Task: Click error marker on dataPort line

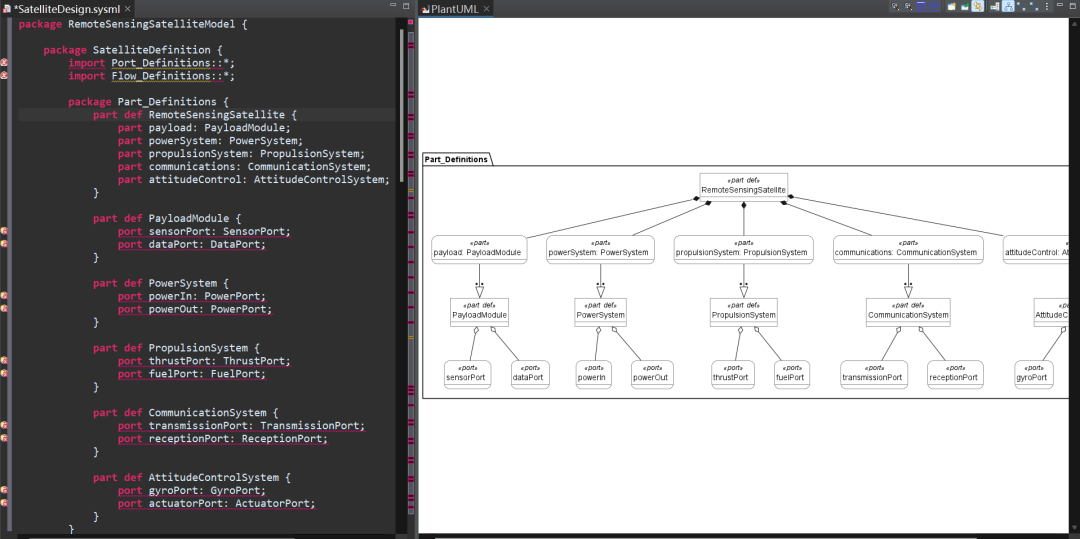Action: (4, 244)
